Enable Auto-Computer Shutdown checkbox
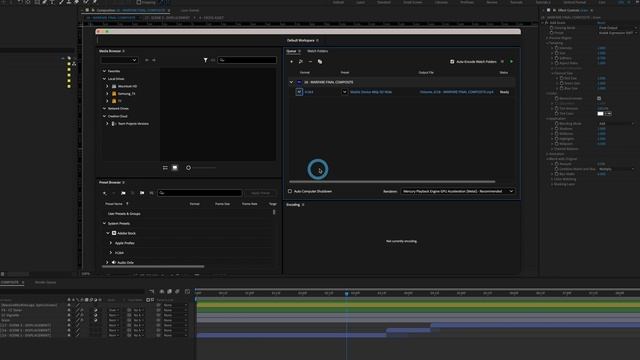 pos(290,191)
